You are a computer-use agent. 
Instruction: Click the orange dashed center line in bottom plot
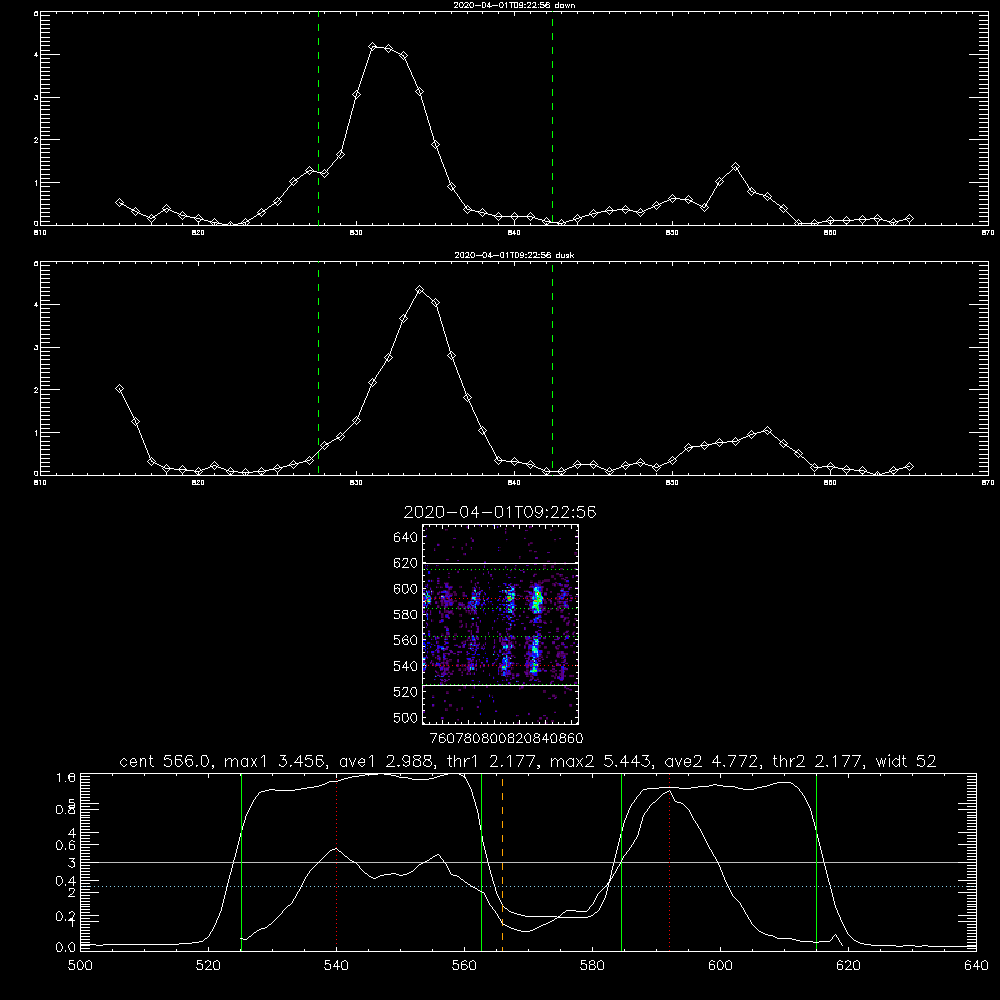503,862
